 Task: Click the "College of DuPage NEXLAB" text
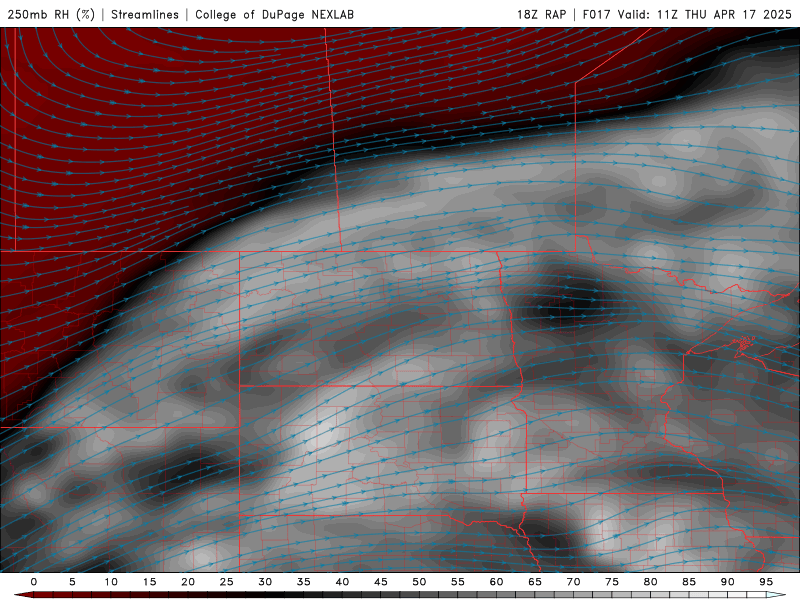pos(274,14)
